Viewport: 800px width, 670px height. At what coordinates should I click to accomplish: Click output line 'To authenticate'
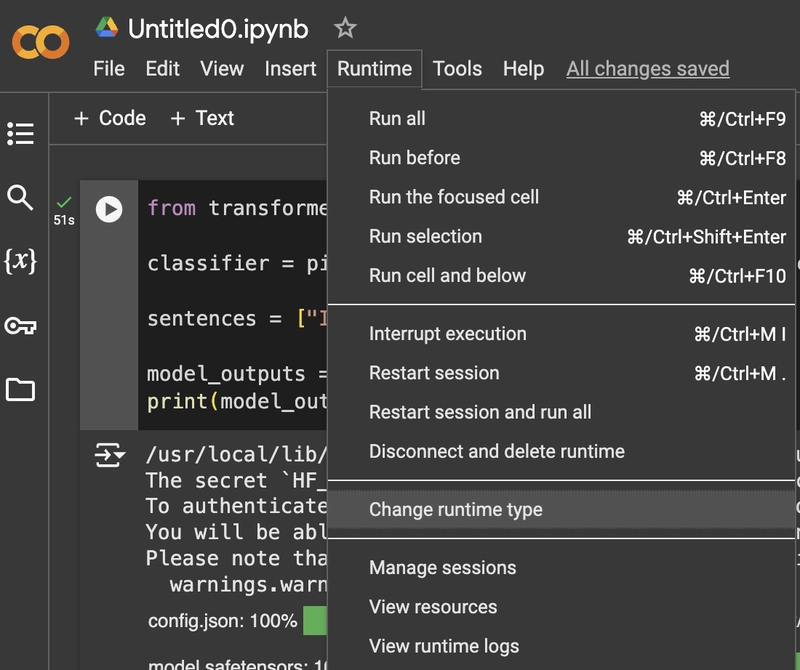(236, 506)
